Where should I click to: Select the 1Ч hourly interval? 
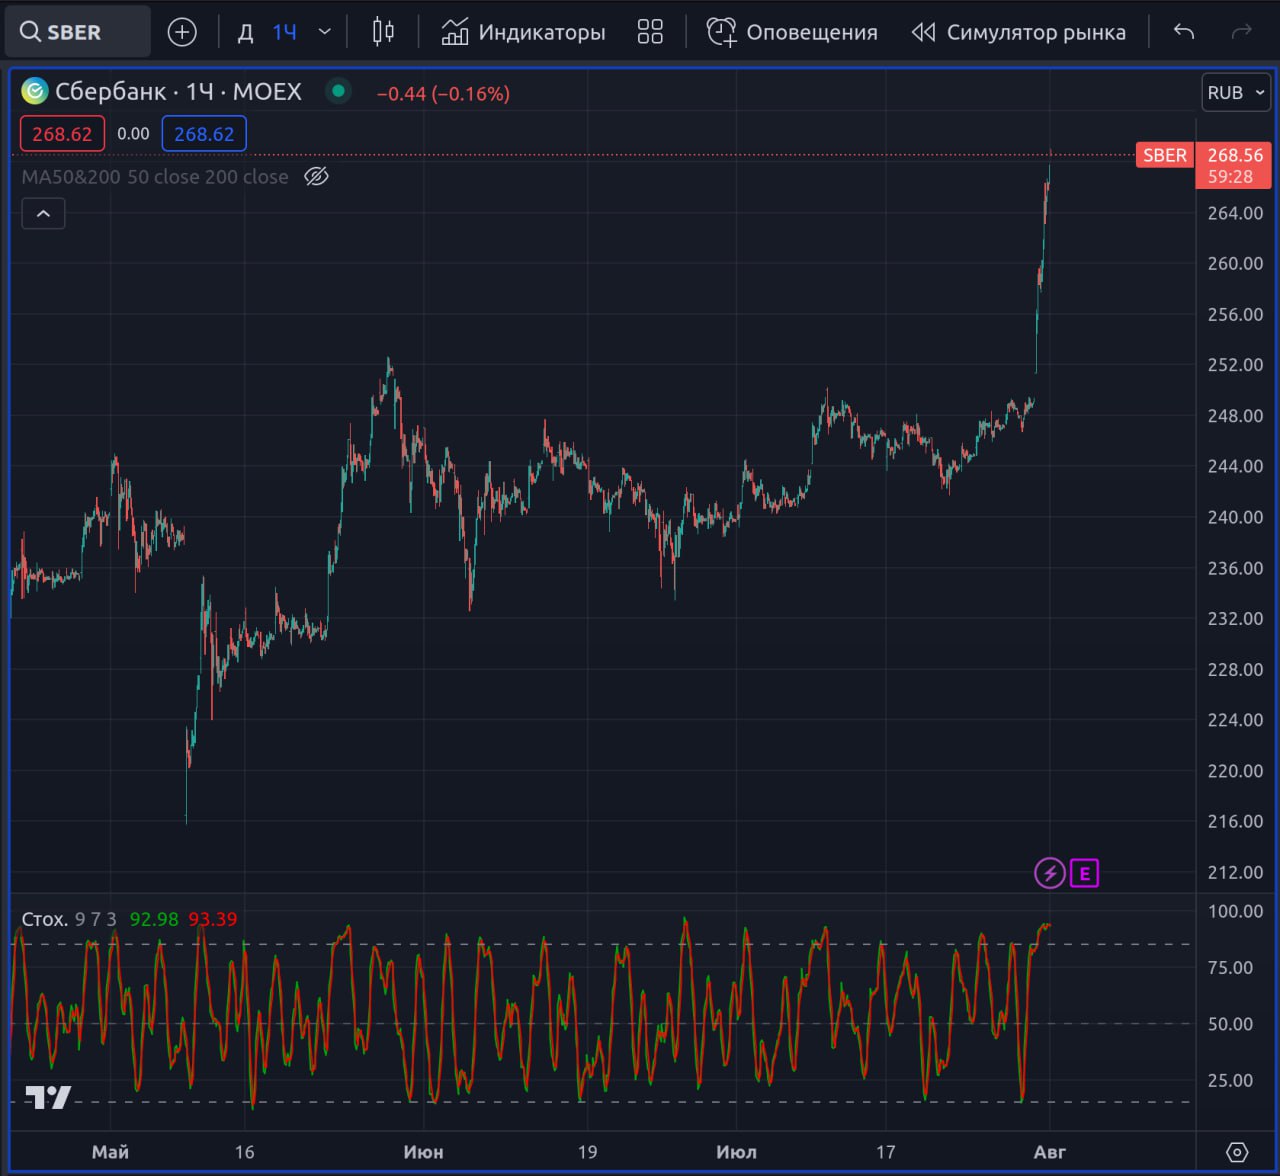click(285, 33)
